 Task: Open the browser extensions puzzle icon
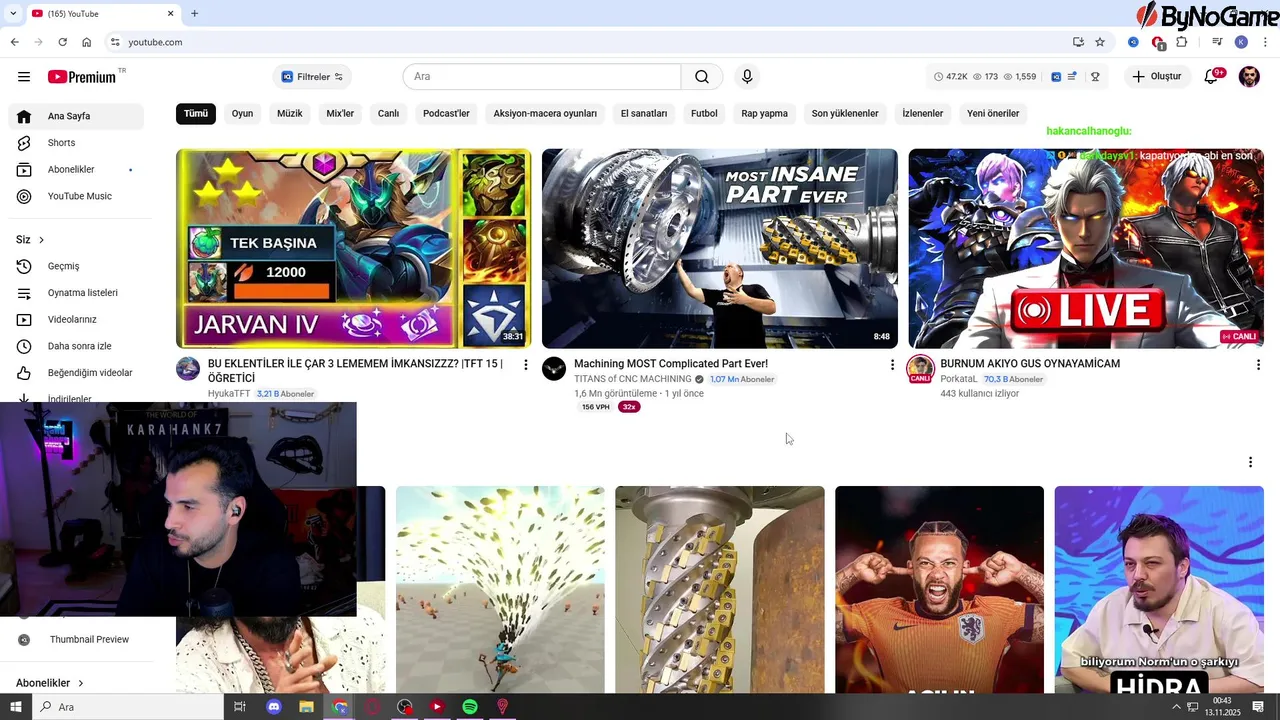tap(1182, 42)
